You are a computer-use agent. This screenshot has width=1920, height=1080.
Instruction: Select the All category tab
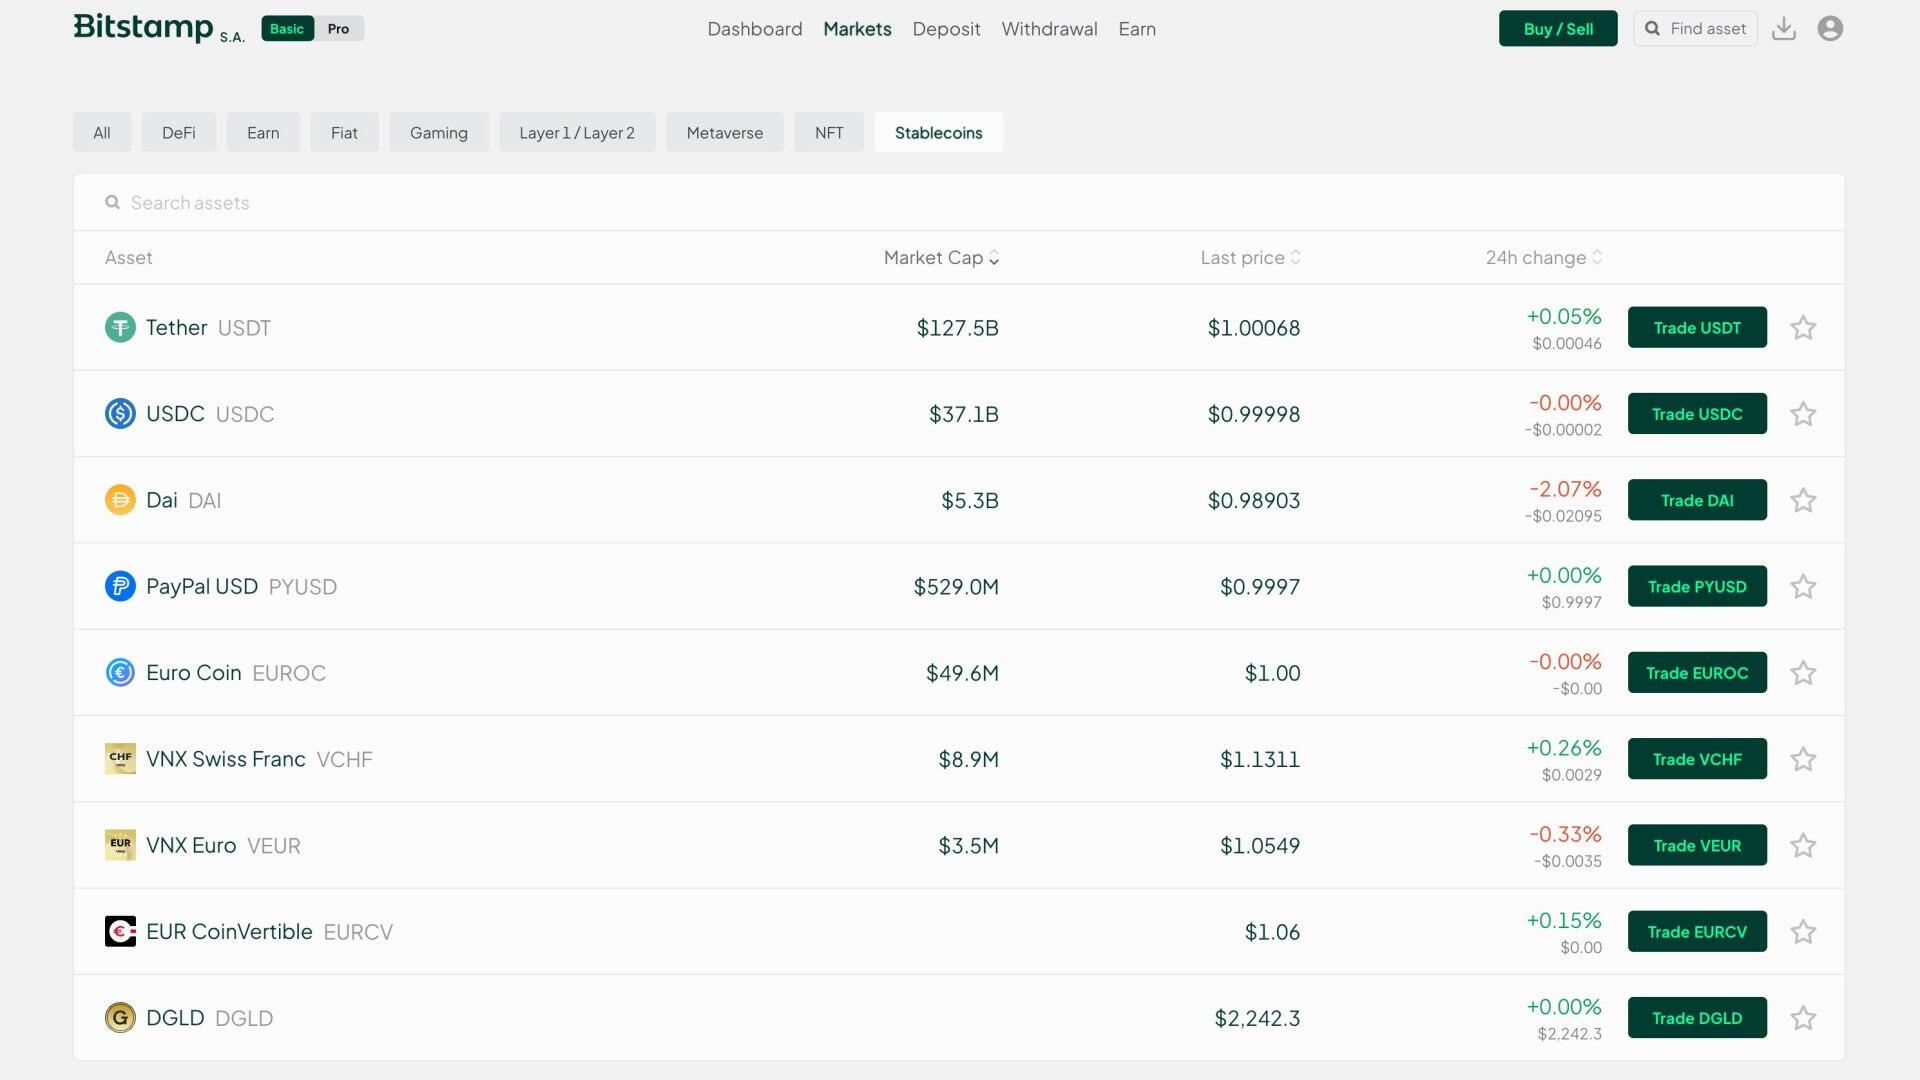pyautogui.click(x=102, y=132)
